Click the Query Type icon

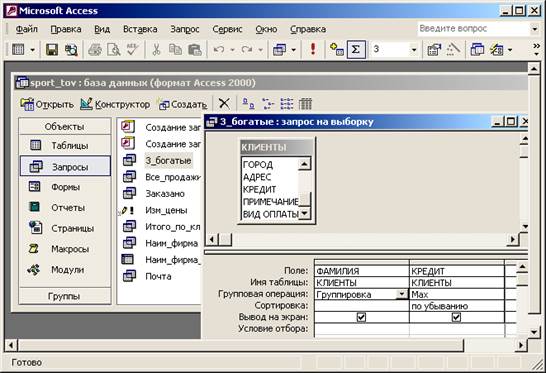[280, 50]
